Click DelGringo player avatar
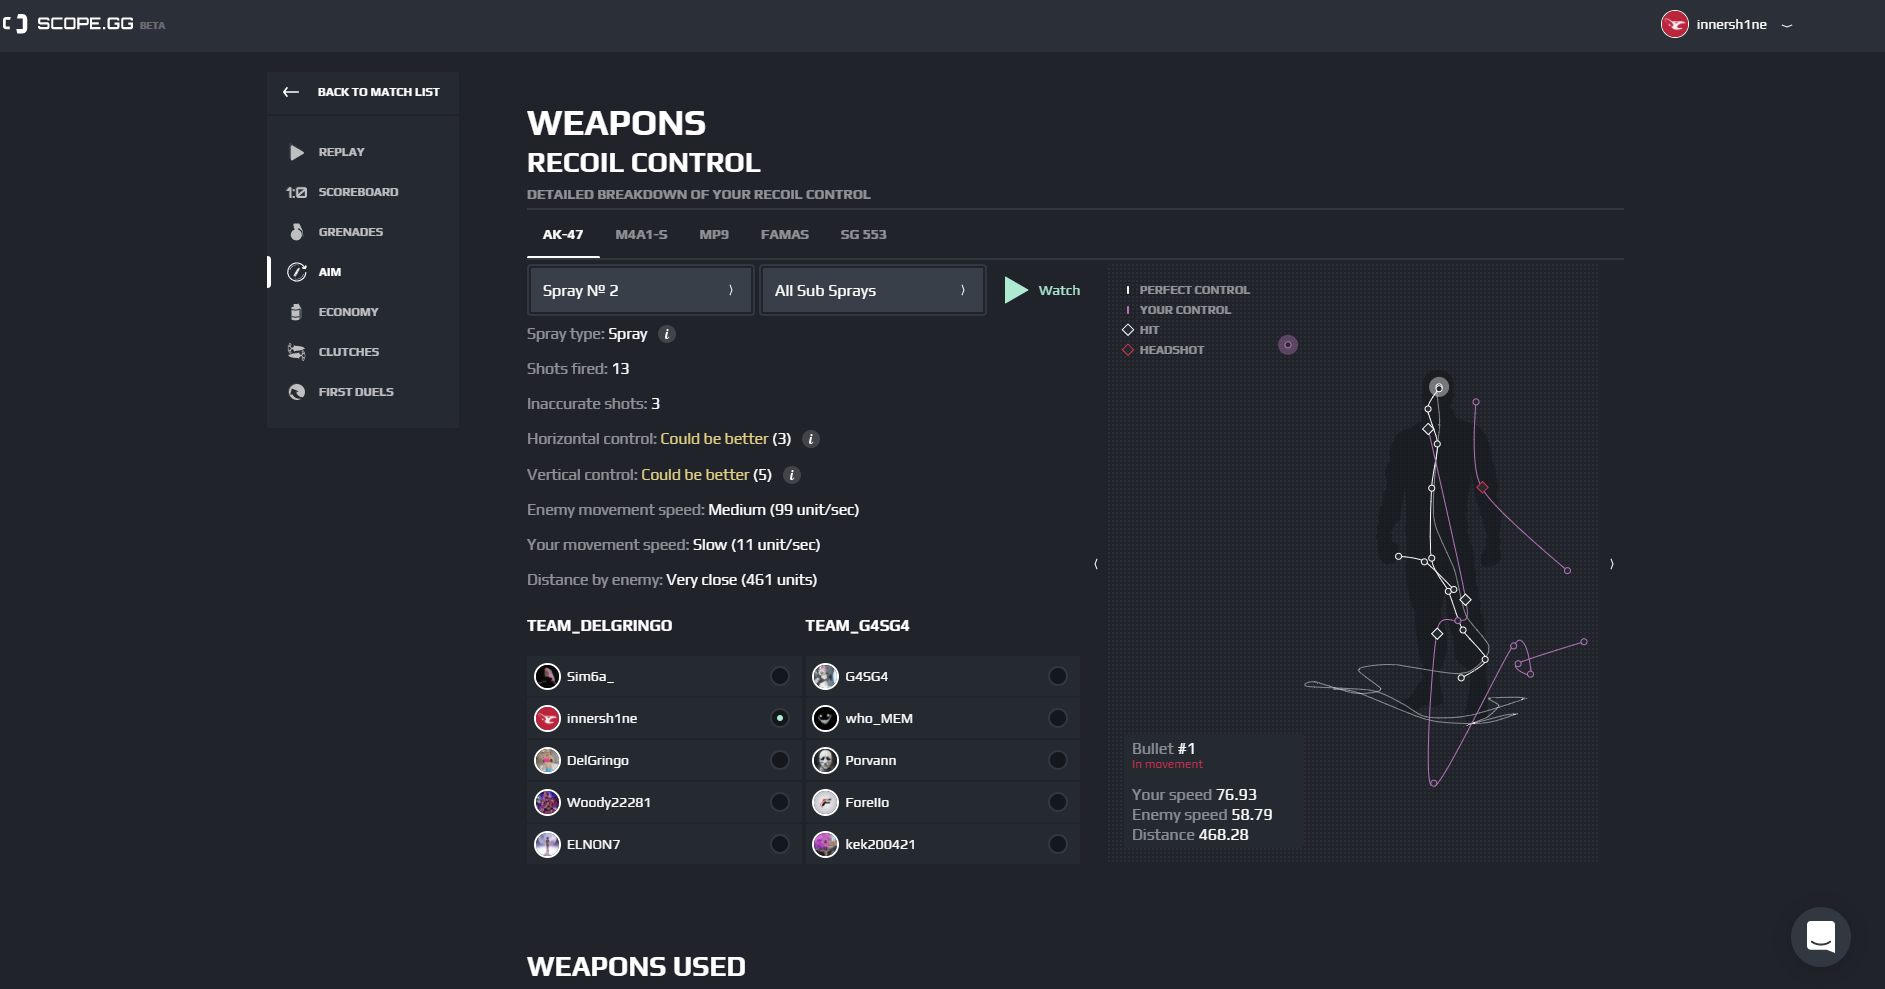 pyautogui.click(x=547, y=761)
